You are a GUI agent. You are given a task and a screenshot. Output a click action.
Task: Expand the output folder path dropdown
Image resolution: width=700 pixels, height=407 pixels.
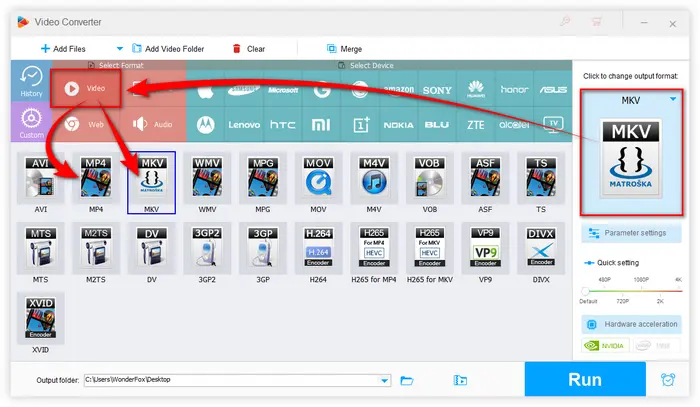pyautogui.click(x=384, y=380)
